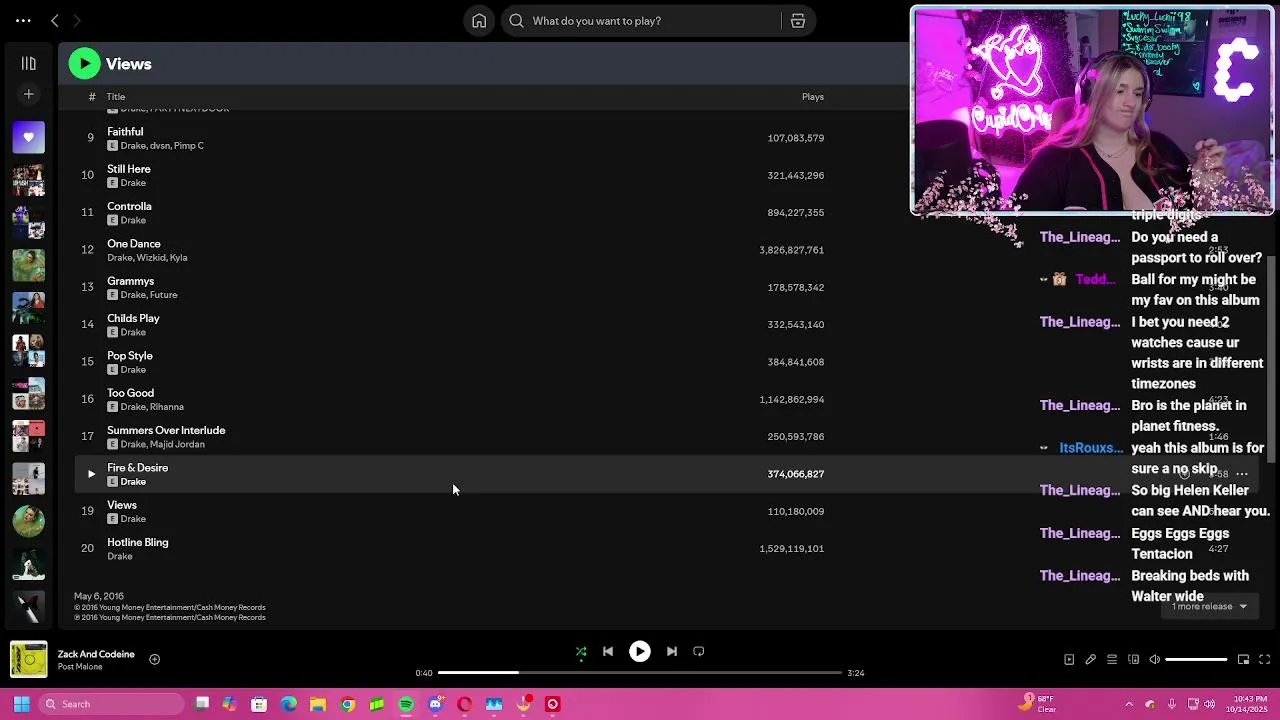Open the Windows taskbar Search box
Image resolution: width=1280 pixels, height=720 pixels.
click(111, 704)
